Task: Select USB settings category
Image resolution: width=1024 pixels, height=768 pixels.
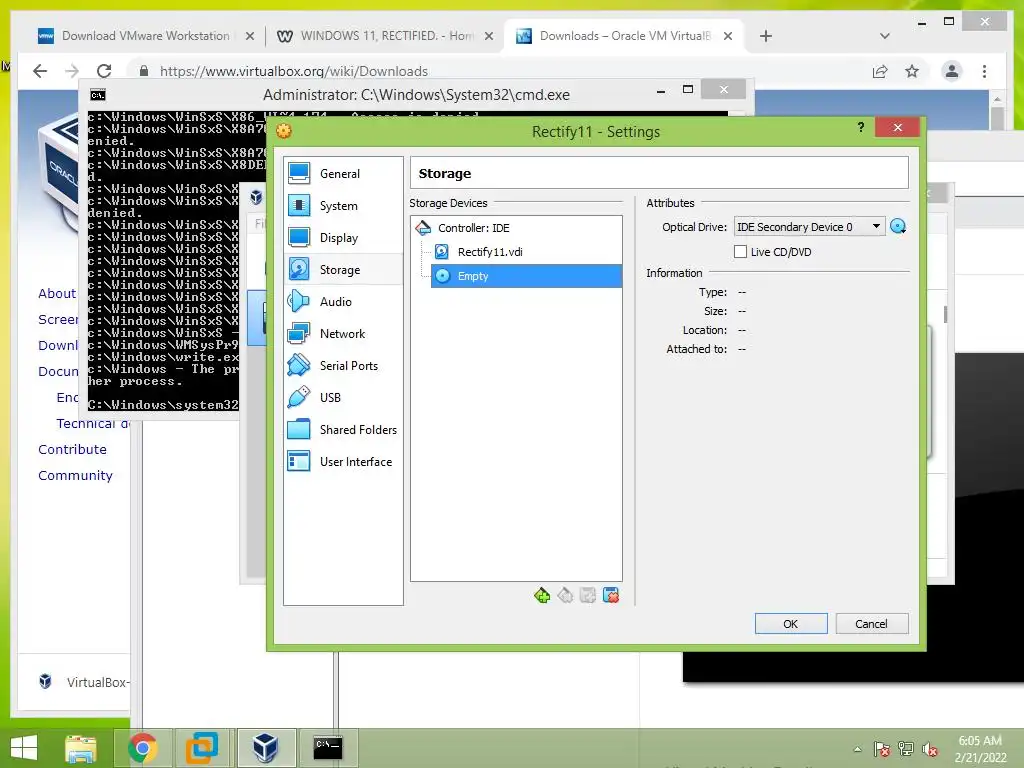Action: 343,398
